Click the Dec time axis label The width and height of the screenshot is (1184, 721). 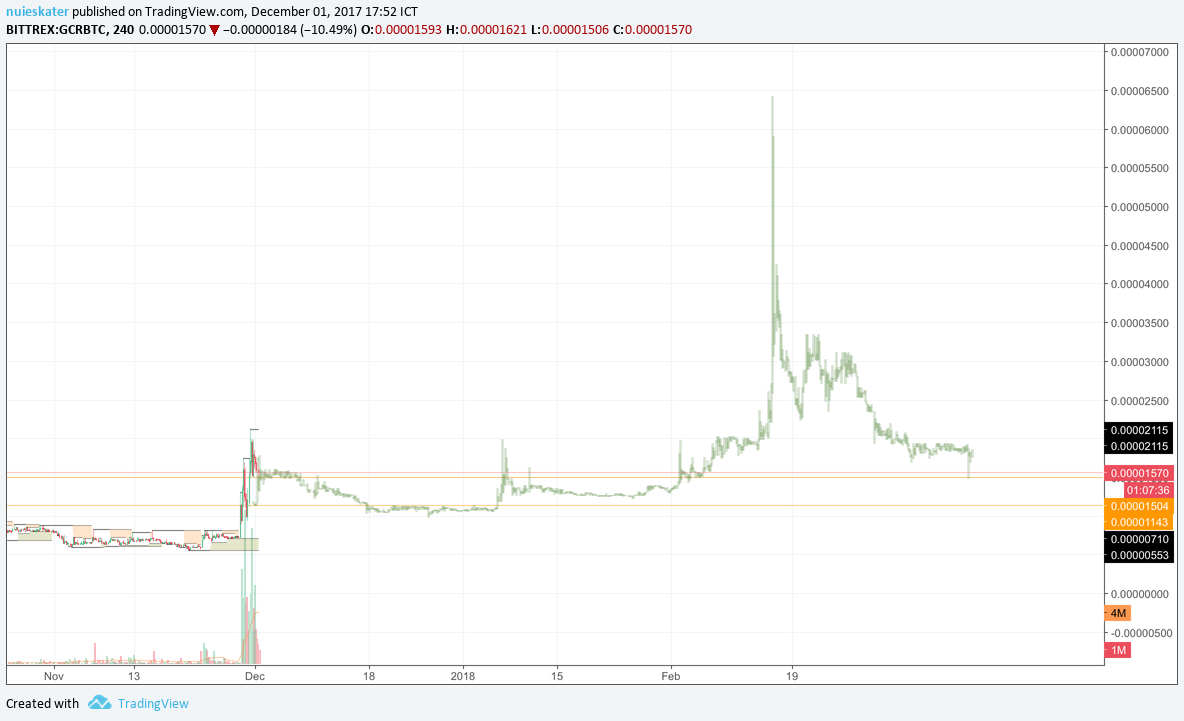pos(254,676)
